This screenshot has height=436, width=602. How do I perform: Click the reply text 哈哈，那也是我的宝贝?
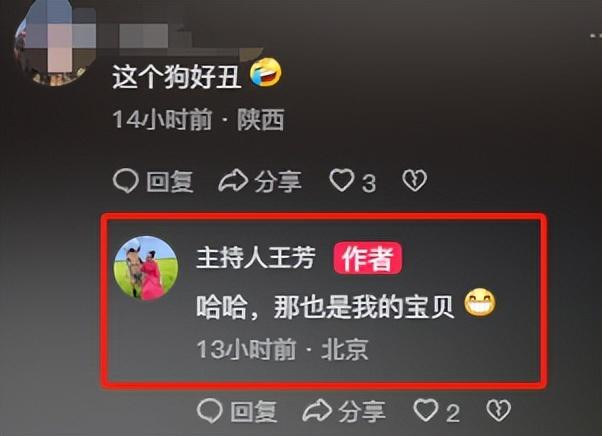[x=326, y=307]
